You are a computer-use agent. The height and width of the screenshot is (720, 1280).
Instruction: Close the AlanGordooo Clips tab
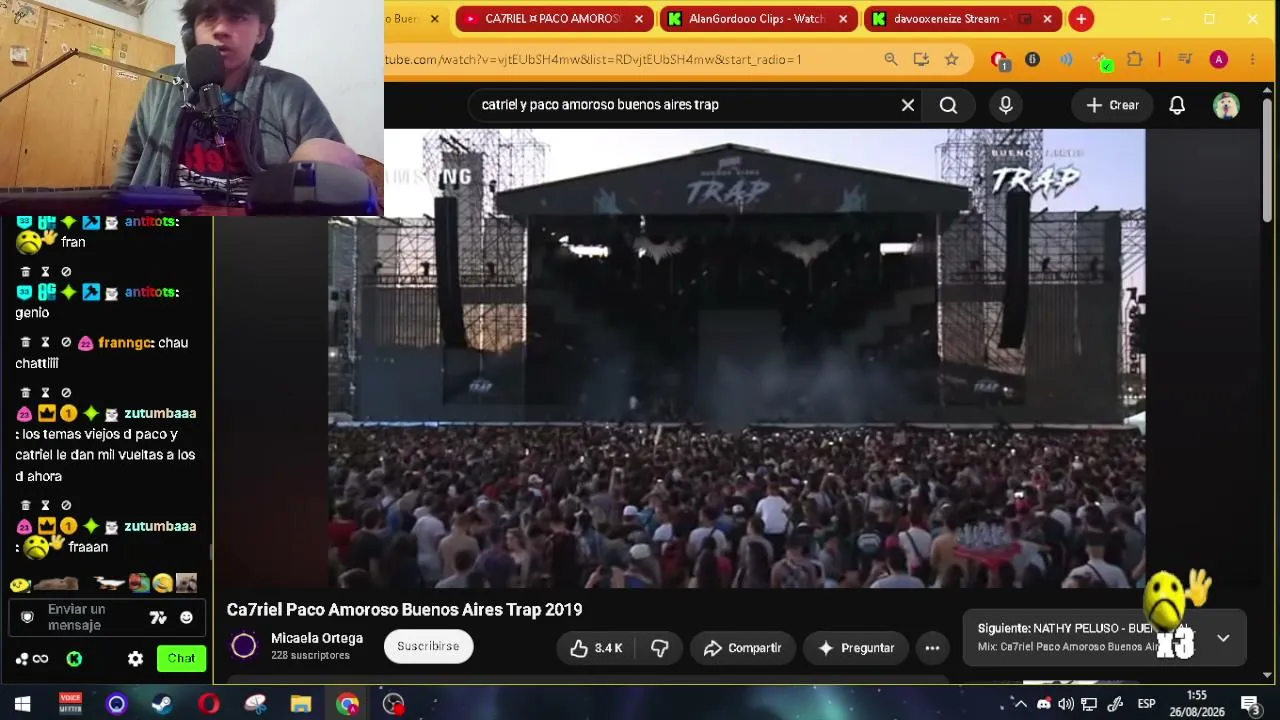843,19
